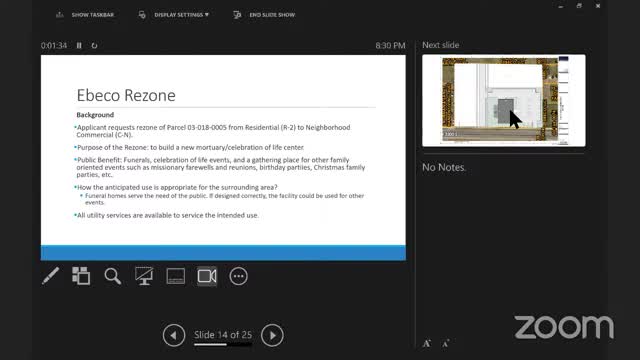Click Slide 14 of 25 indicator
Screen dimensions: 640x360
point(223,335)
